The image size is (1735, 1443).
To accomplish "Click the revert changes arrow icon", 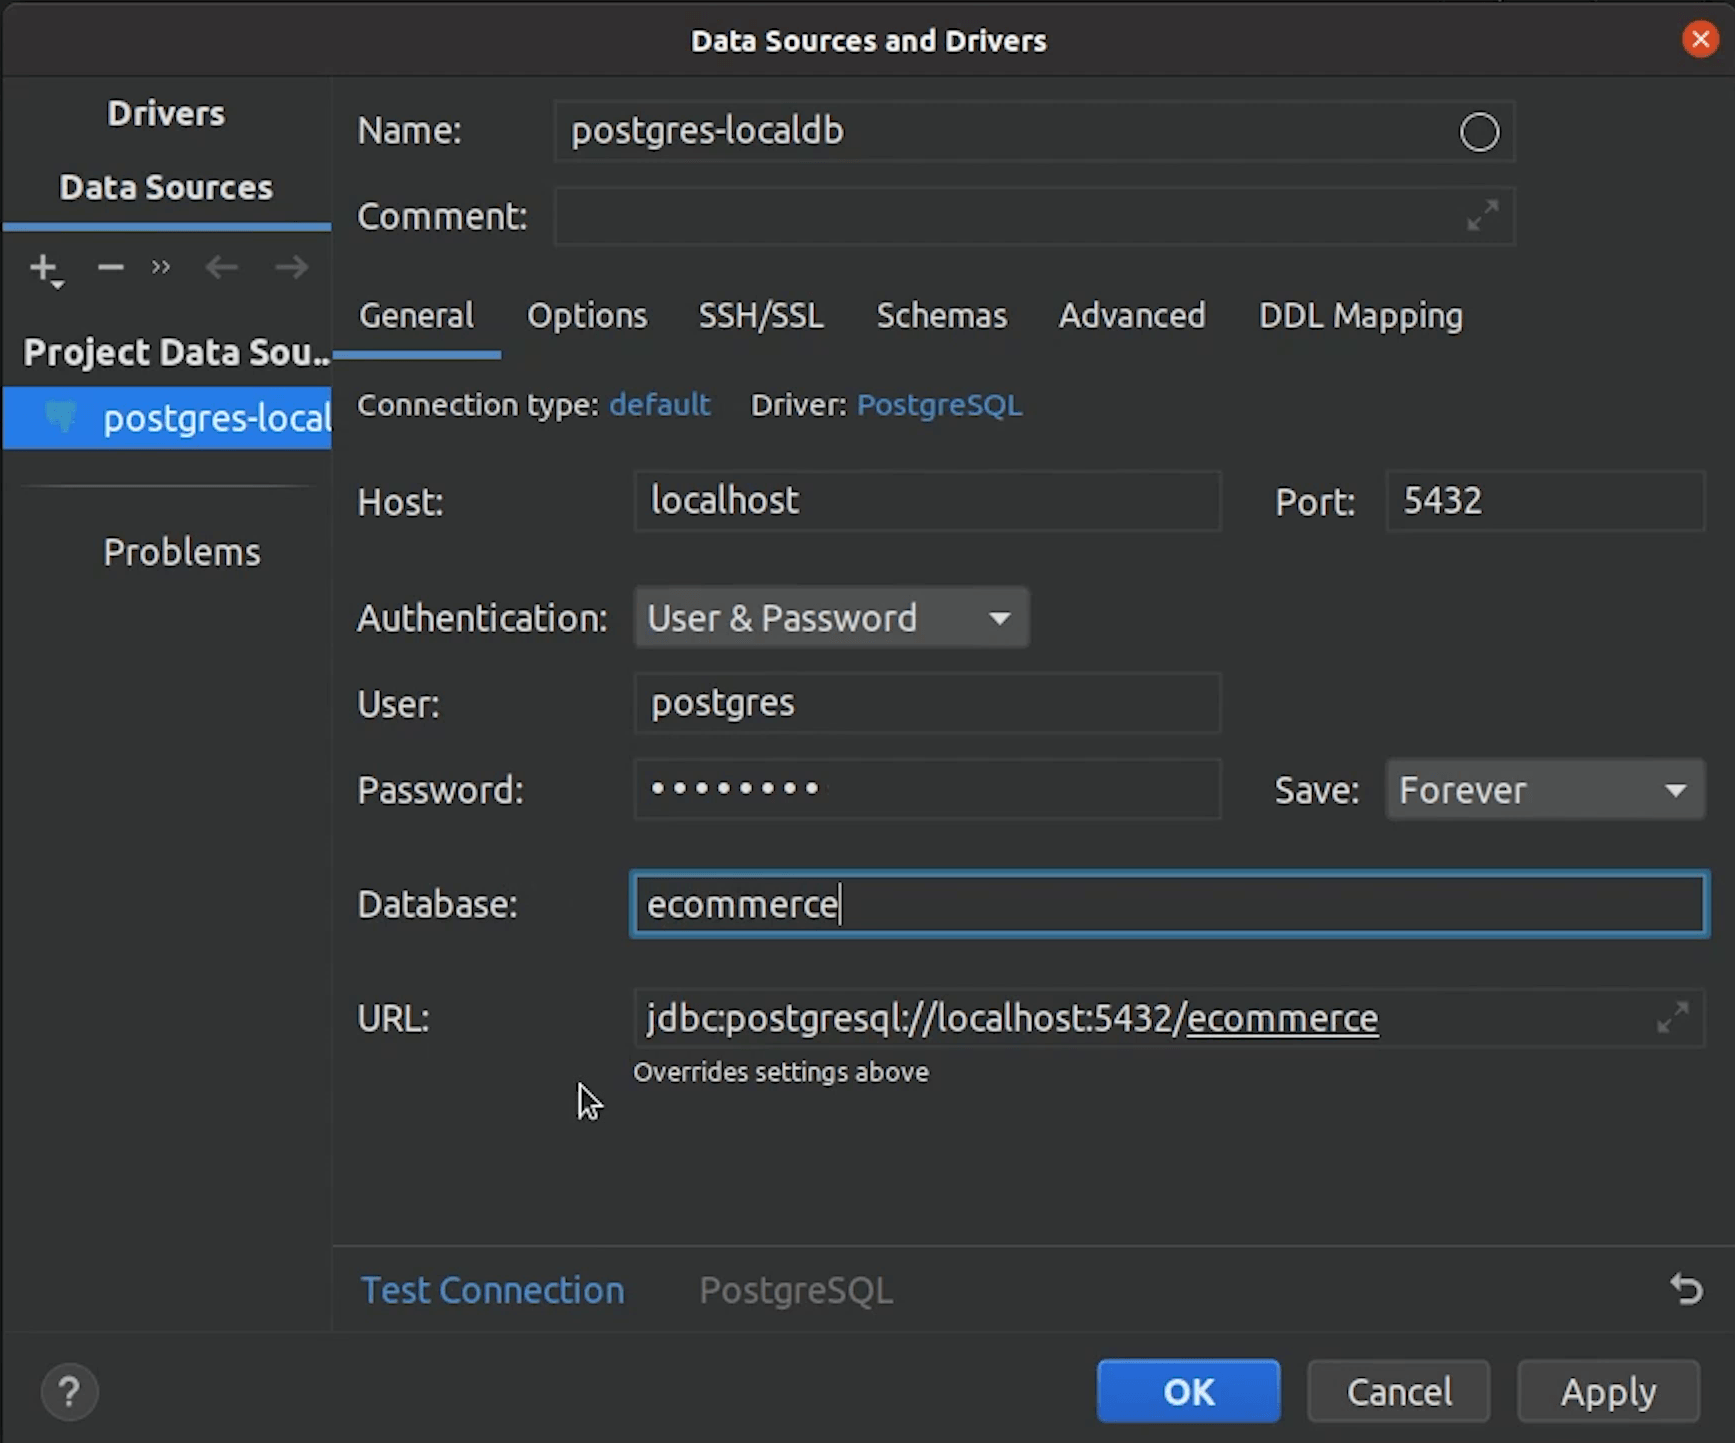I will pos(1686,1289).
